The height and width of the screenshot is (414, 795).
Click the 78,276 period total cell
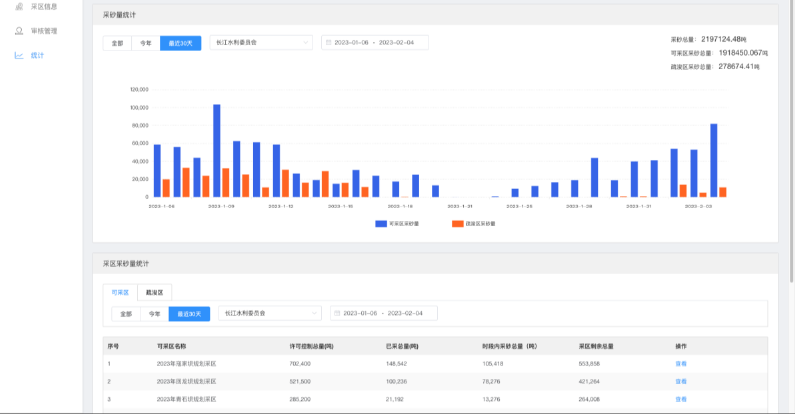[491, 382]
